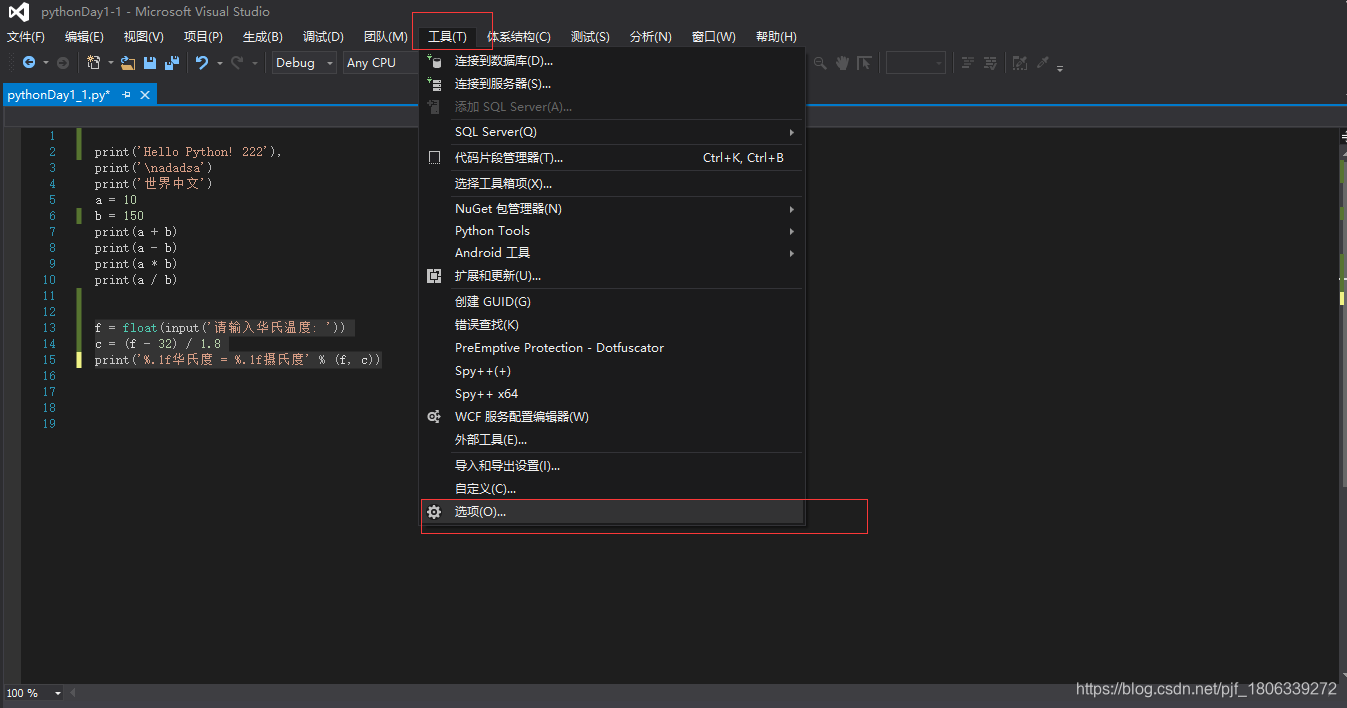
Task: Open the 调试(D) menu
Action: coord(322,36)
